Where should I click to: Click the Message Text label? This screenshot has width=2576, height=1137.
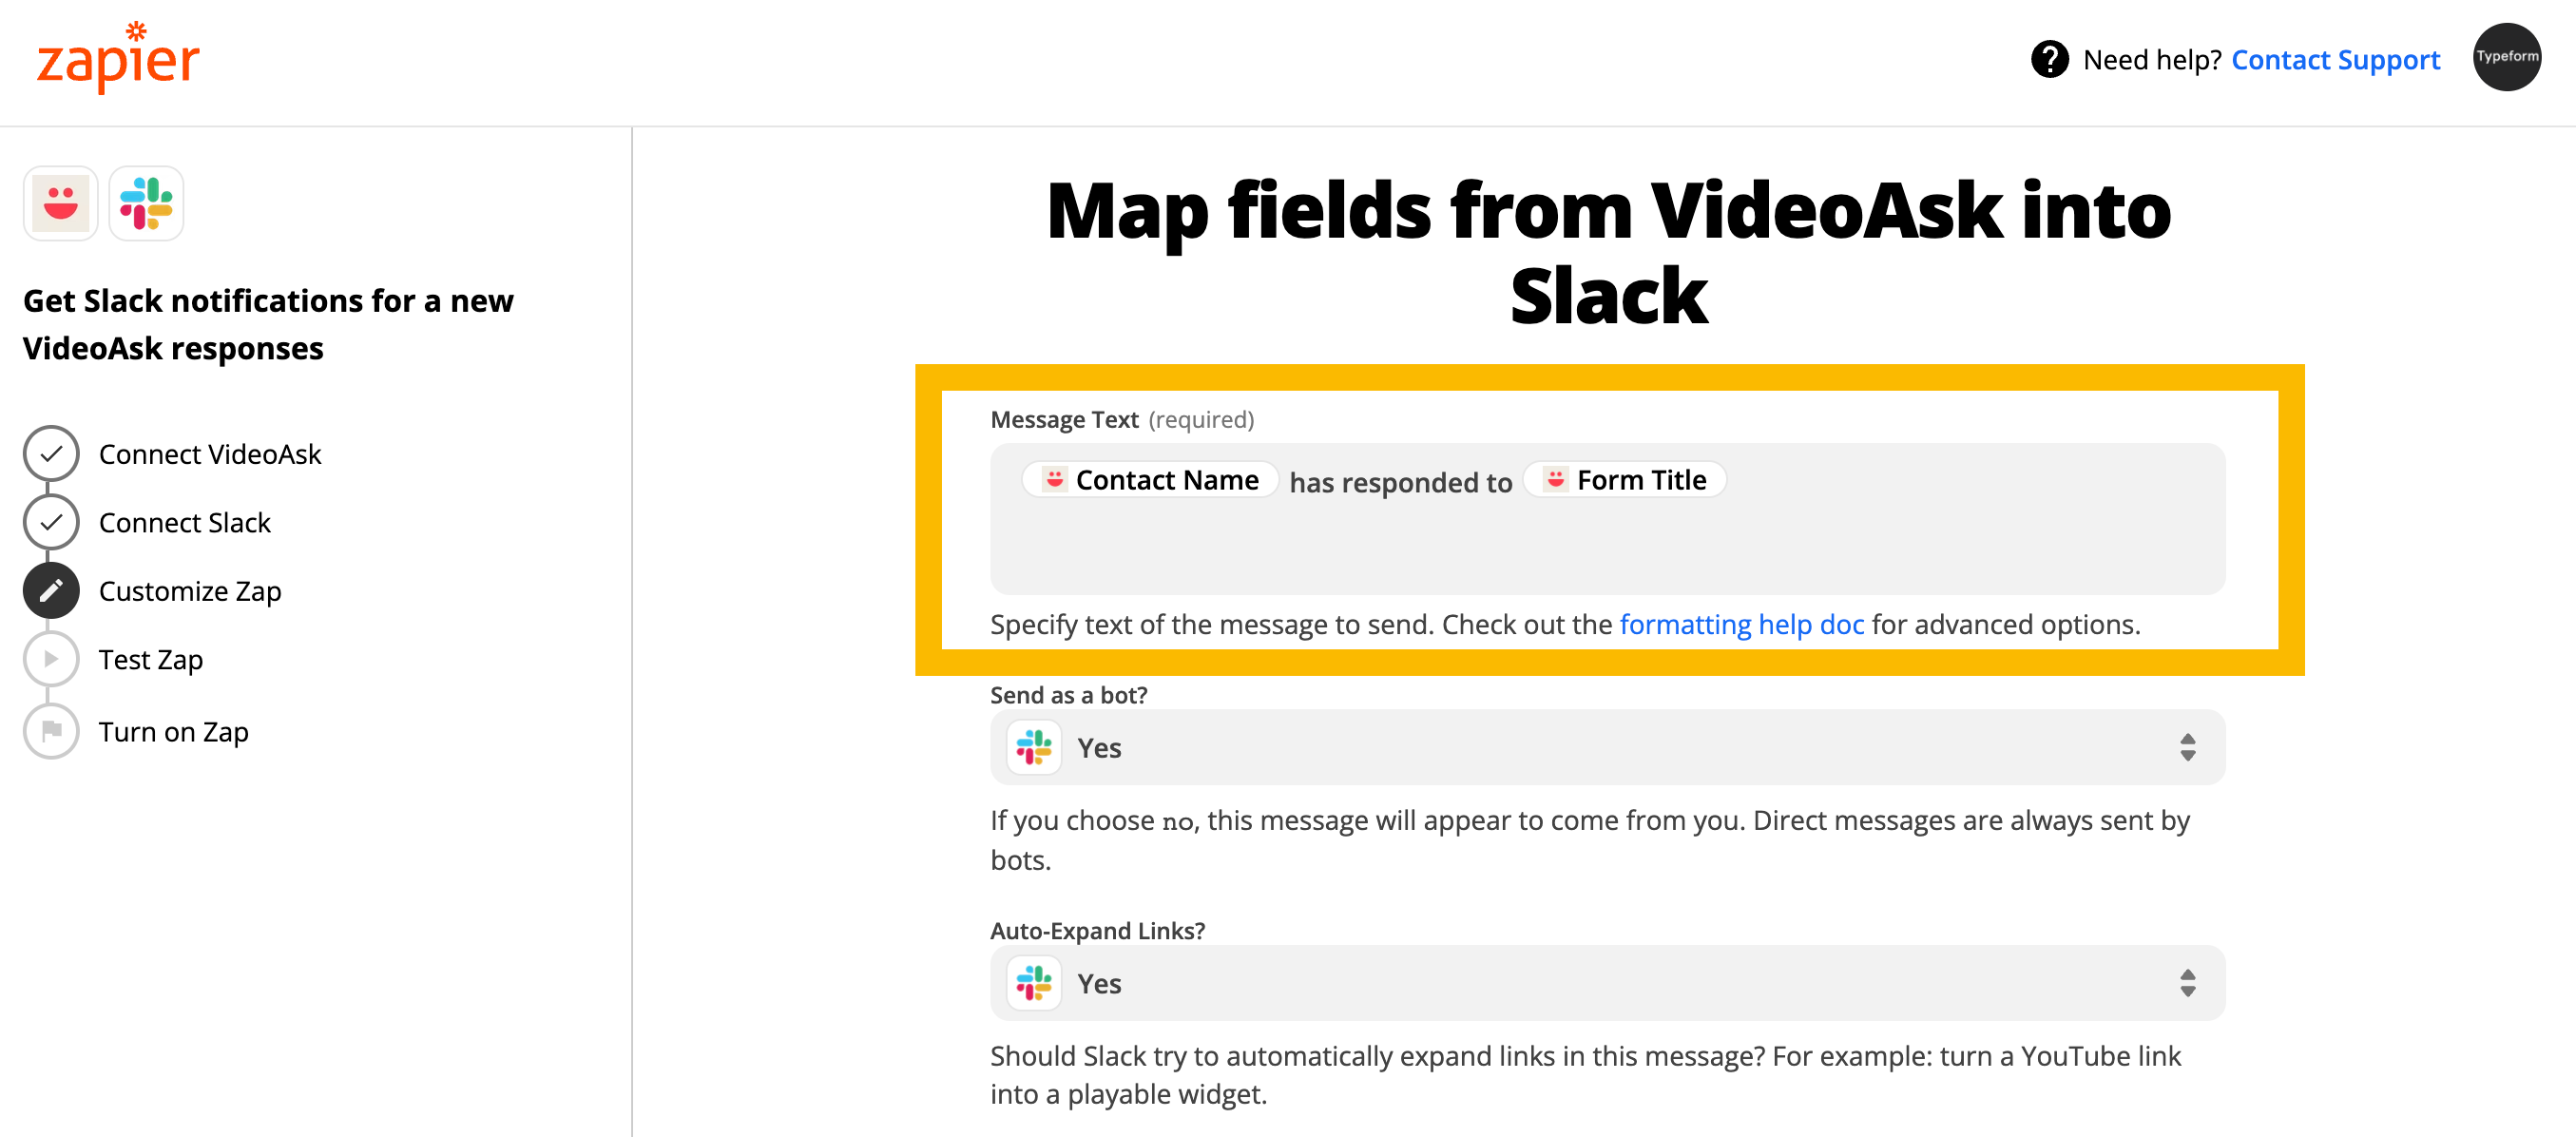1064,419
